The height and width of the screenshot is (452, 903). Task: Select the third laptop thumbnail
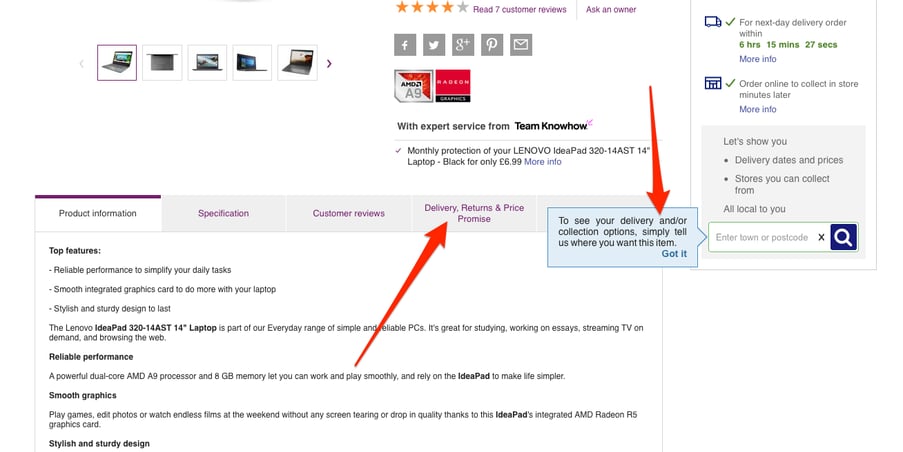(x=207, y=63)
